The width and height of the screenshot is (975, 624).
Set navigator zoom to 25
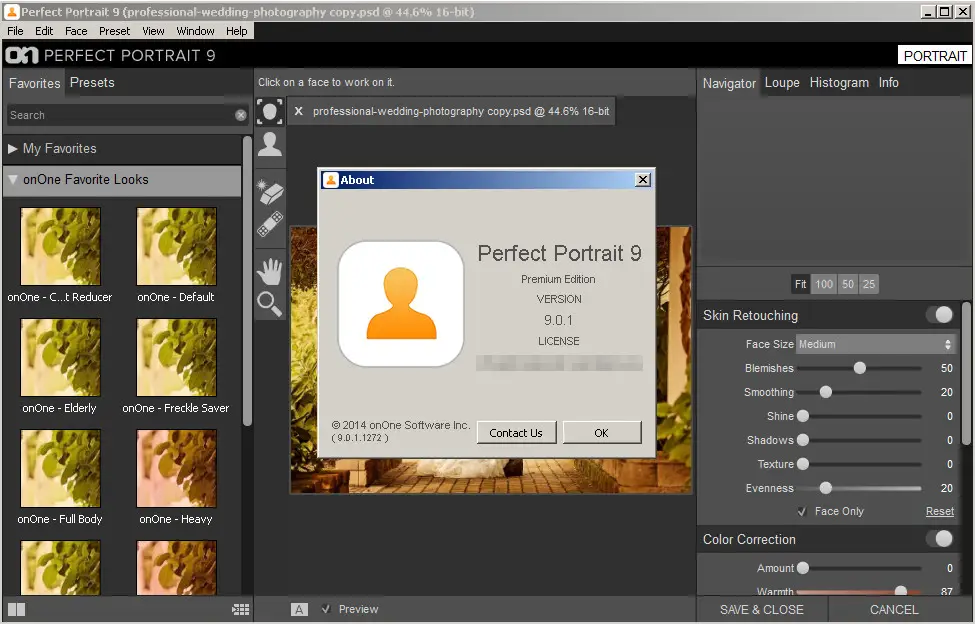pos(869,284)
